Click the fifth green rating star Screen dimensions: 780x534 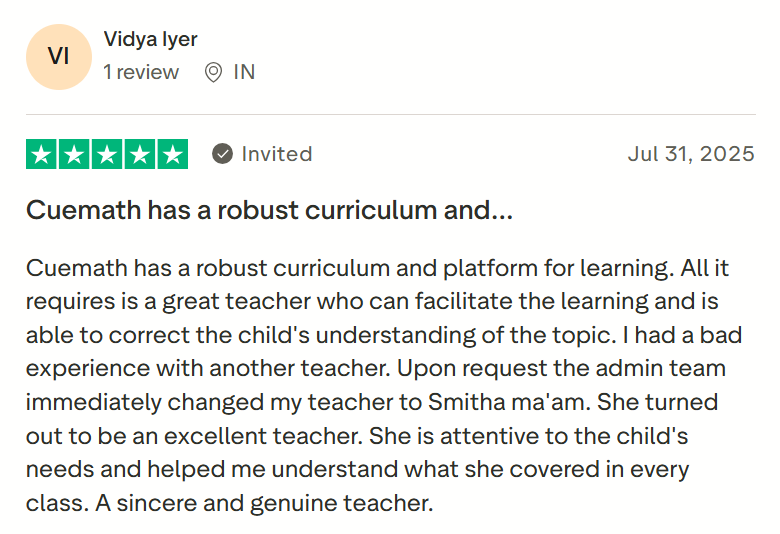(x=173, y=154)
